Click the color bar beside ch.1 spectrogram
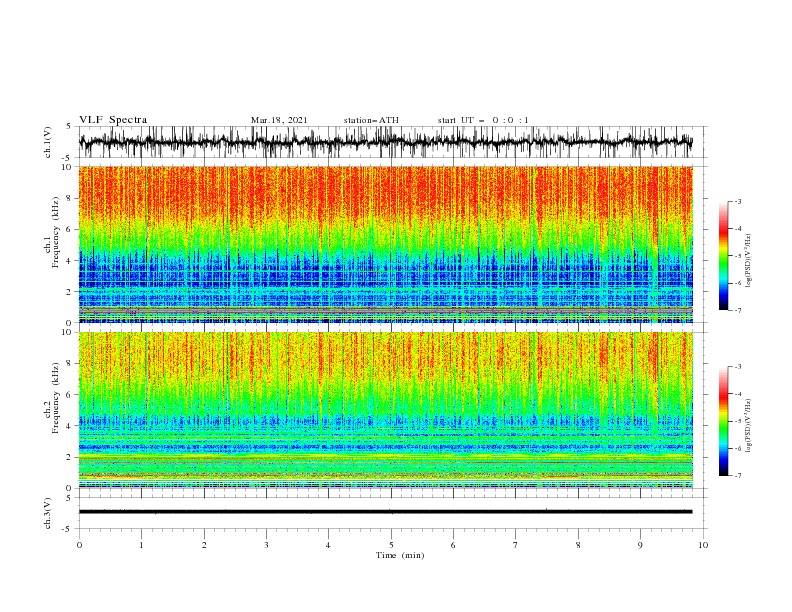The image size is (792, 612). click(x=724, y=255)
